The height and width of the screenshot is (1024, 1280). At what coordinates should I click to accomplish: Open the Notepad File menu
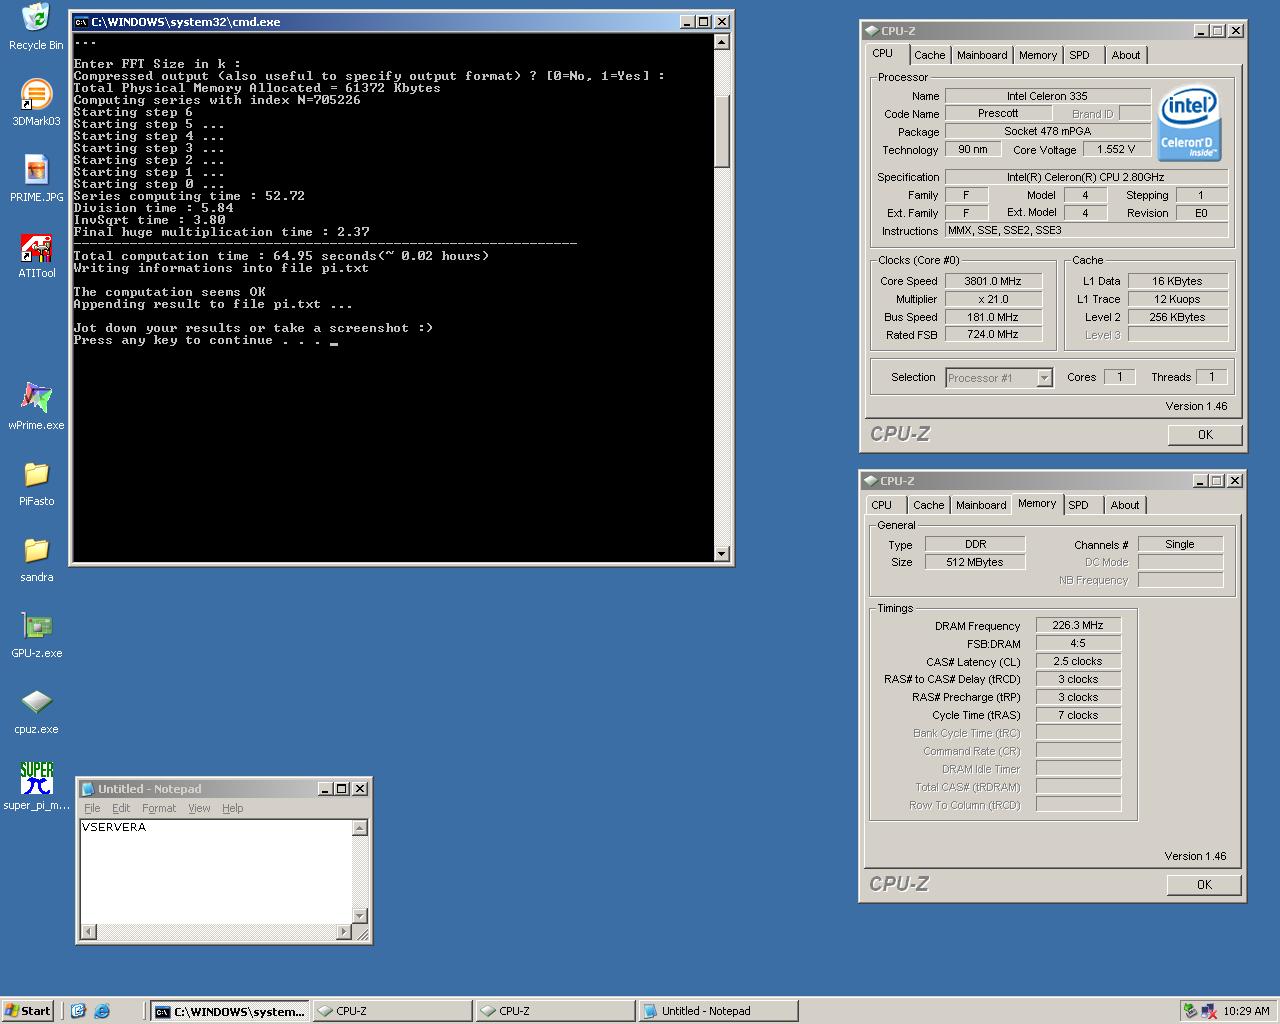pyautogui.click(x=92, y=808)
